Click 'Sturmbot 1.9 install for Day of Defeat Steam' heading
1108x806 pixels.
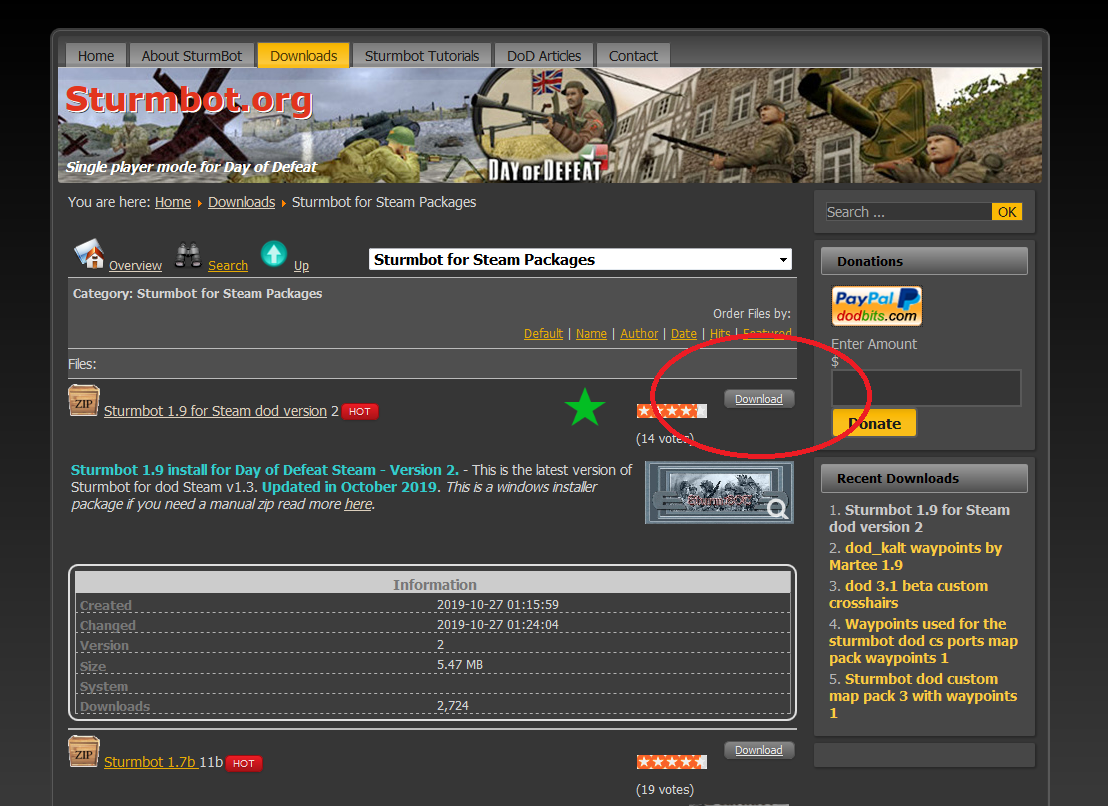click(264, 470)
